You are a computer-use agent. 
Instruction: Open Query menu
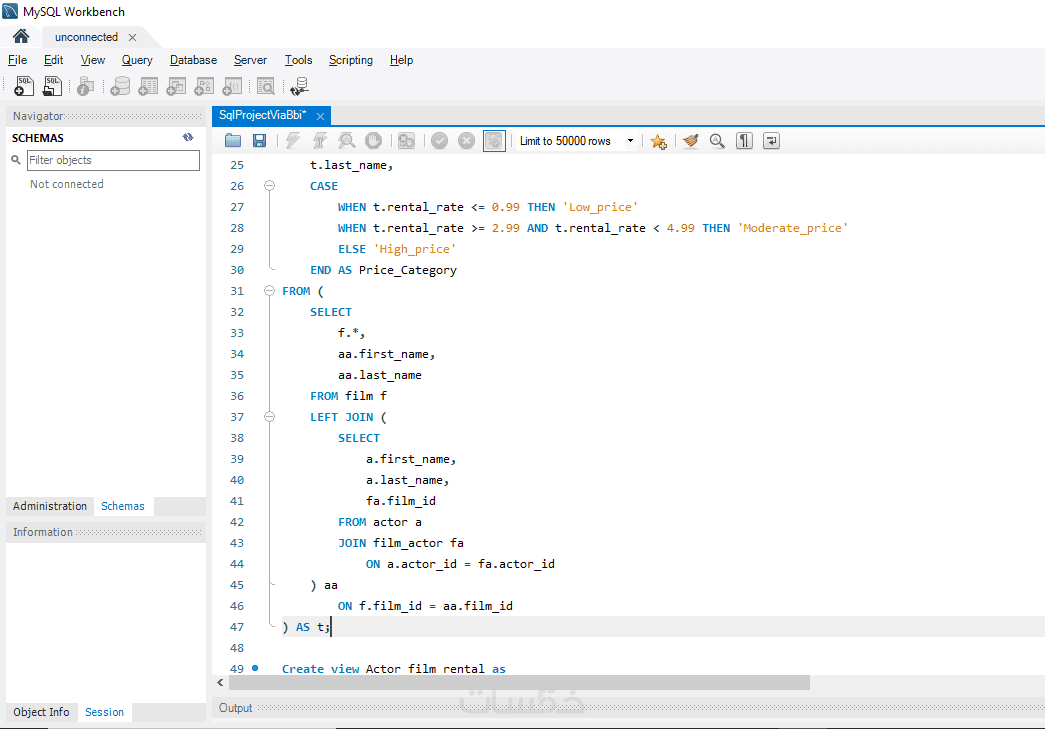coord(137,60)
